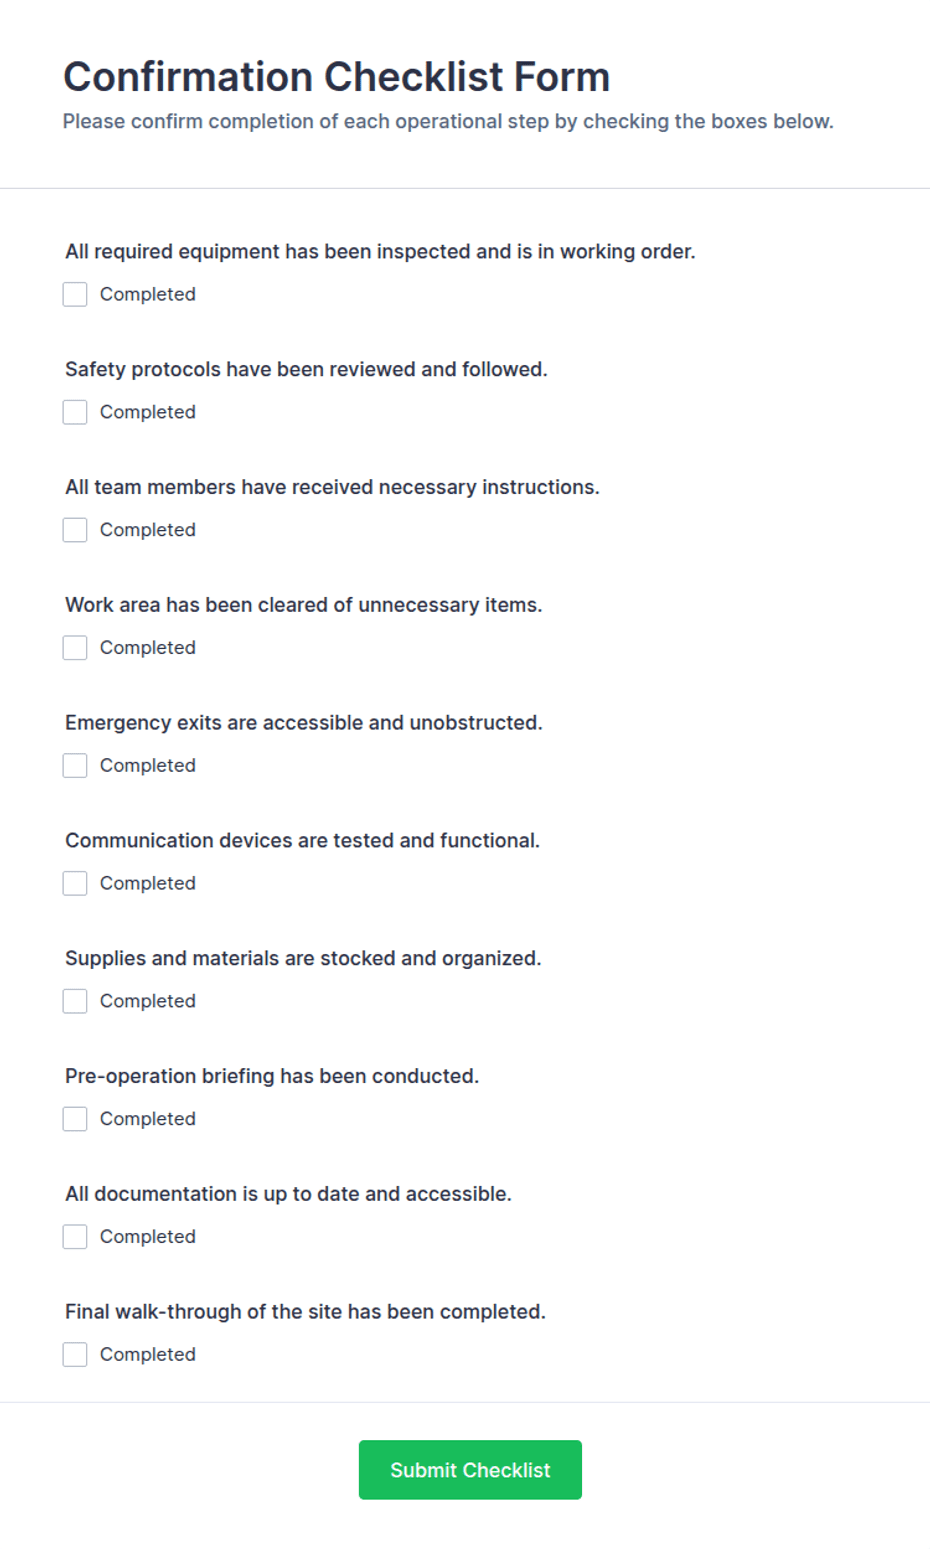This screenshot has height=1549, width=930.
Task: Select checkbox for supplies stocked and organized
Action: pos(75,1001)
